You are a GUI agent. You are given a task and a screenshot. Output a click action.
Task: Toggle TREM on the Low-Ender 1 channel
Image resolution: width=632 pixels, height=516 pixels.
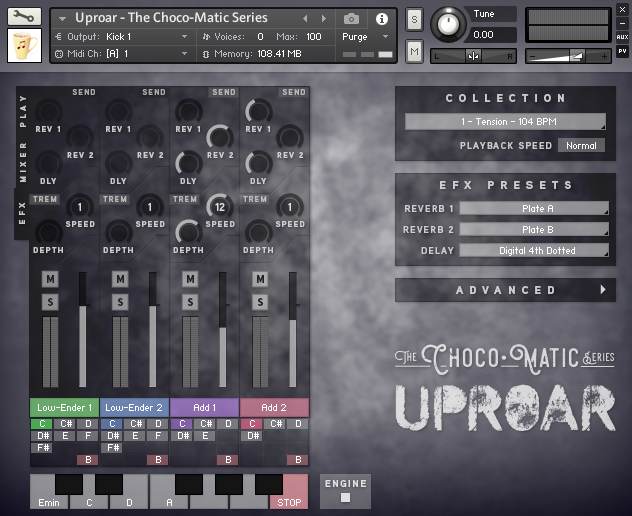45,199
